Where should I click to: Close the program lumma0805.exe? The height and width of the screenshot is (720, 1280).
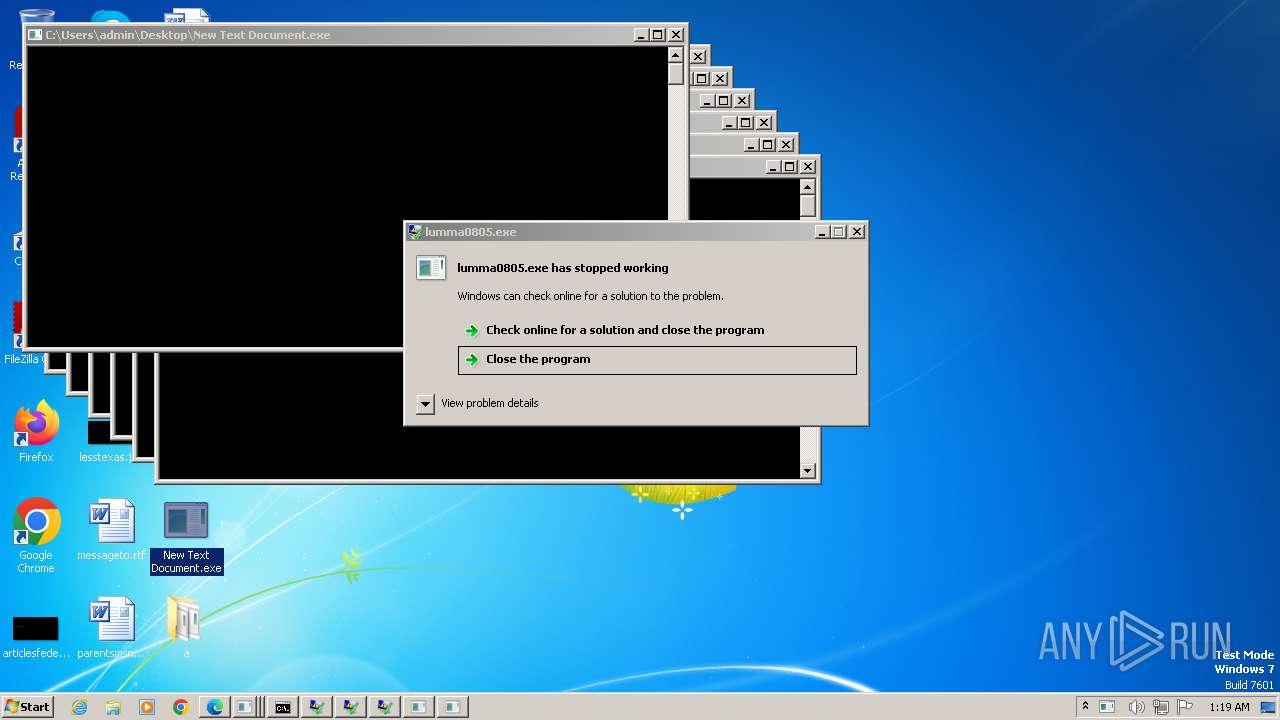(x=657, y=360)
